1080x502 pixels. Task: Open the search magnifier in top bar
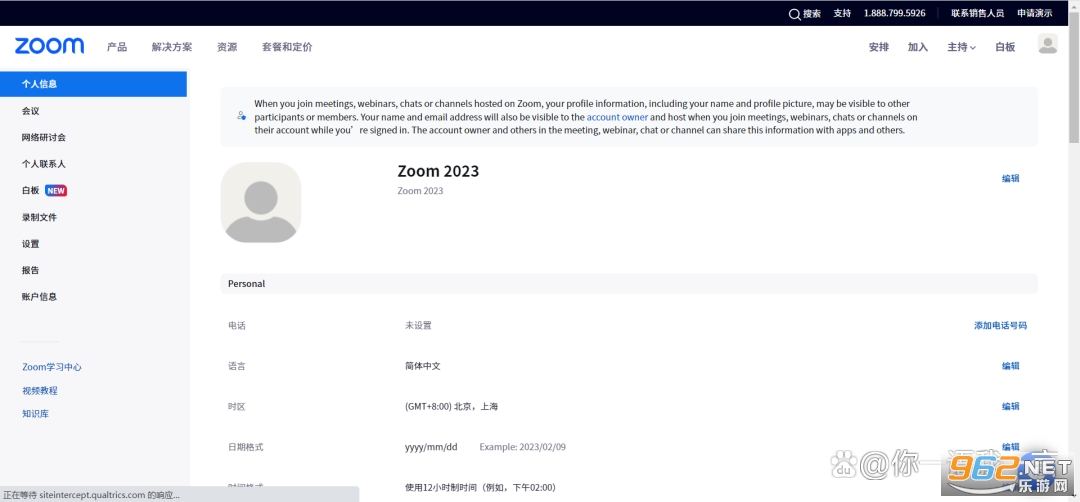coord(794,13)
